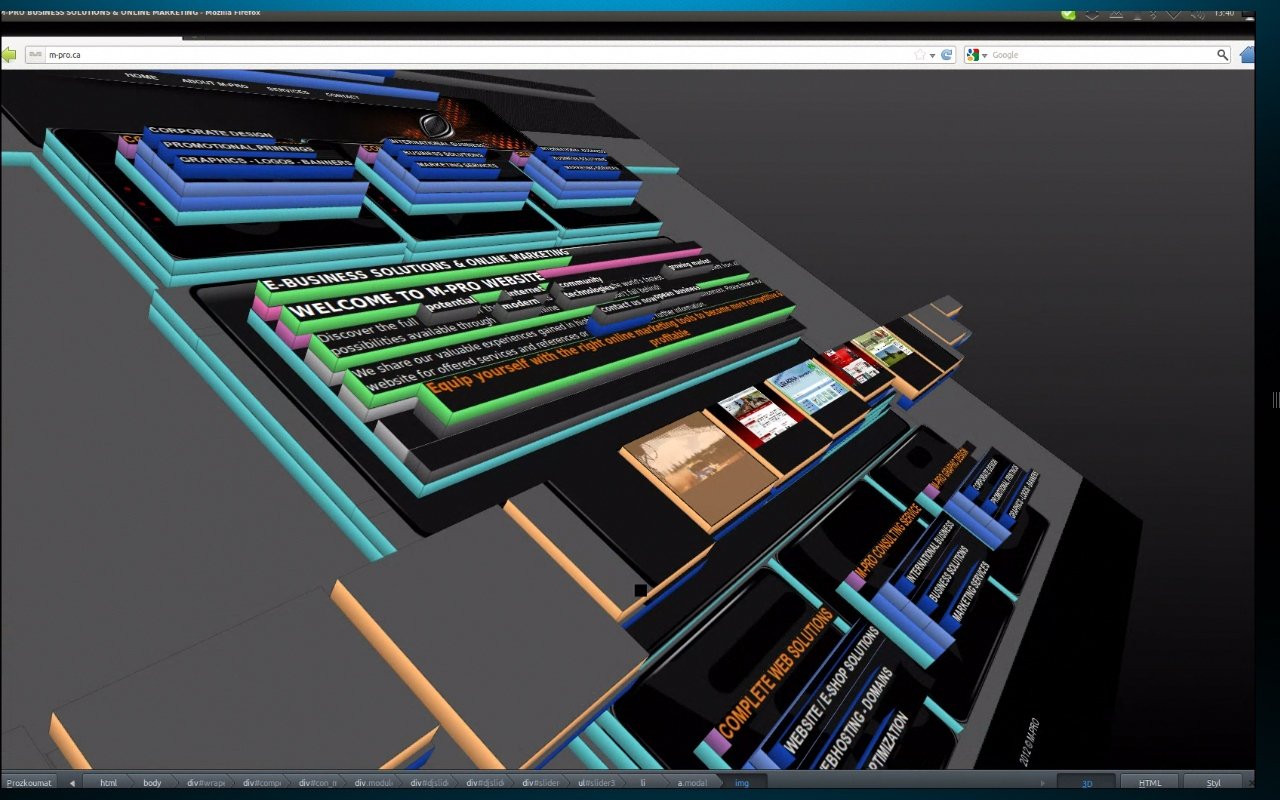Select the body breadcrumb
The height and width of the screenshot is (800, 1280).
click(x=152, y=783)
